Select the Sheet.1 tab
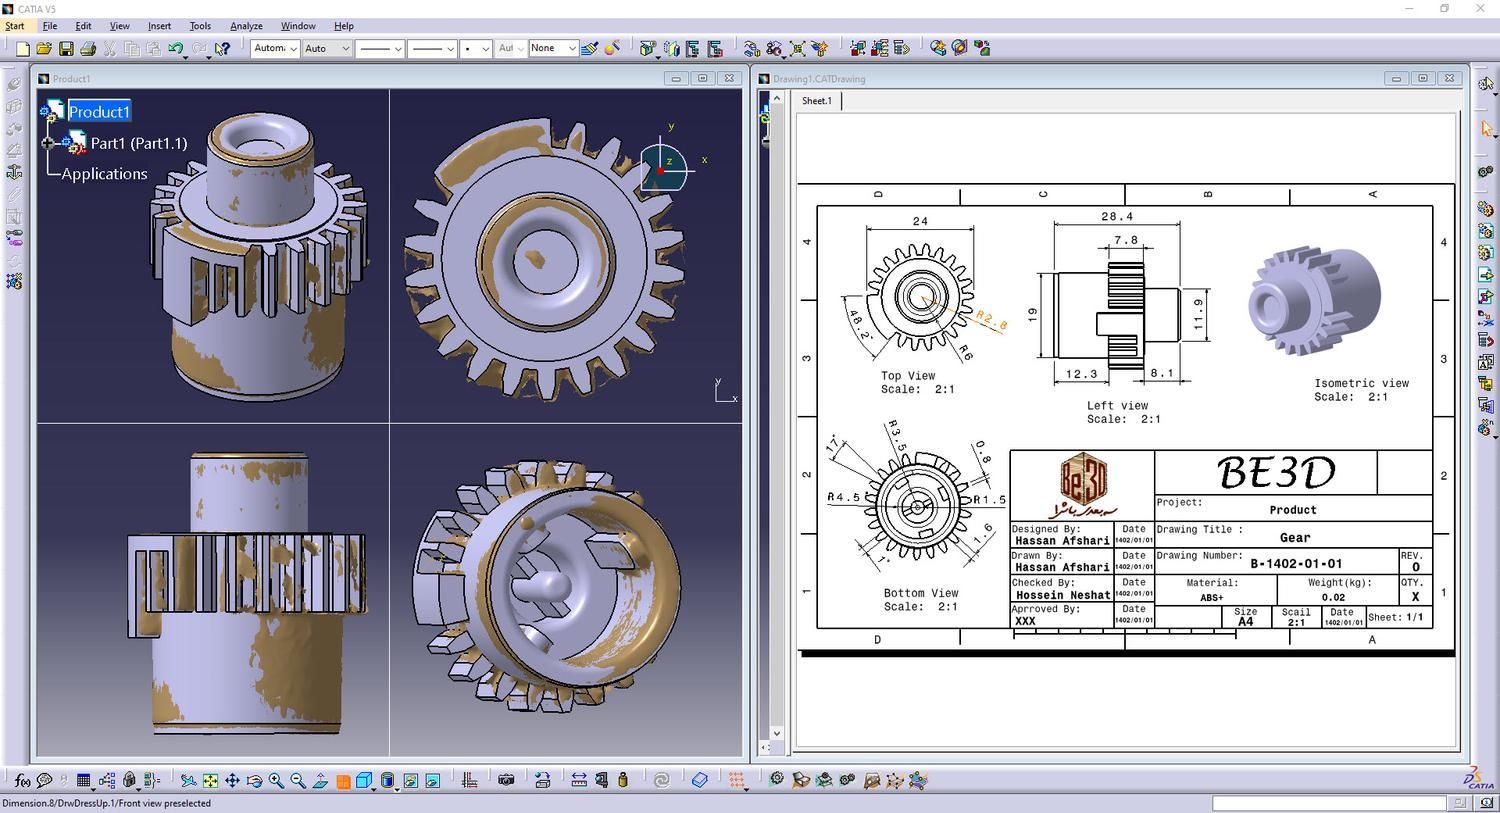1500x813 pixels. (x=817, y=101)
